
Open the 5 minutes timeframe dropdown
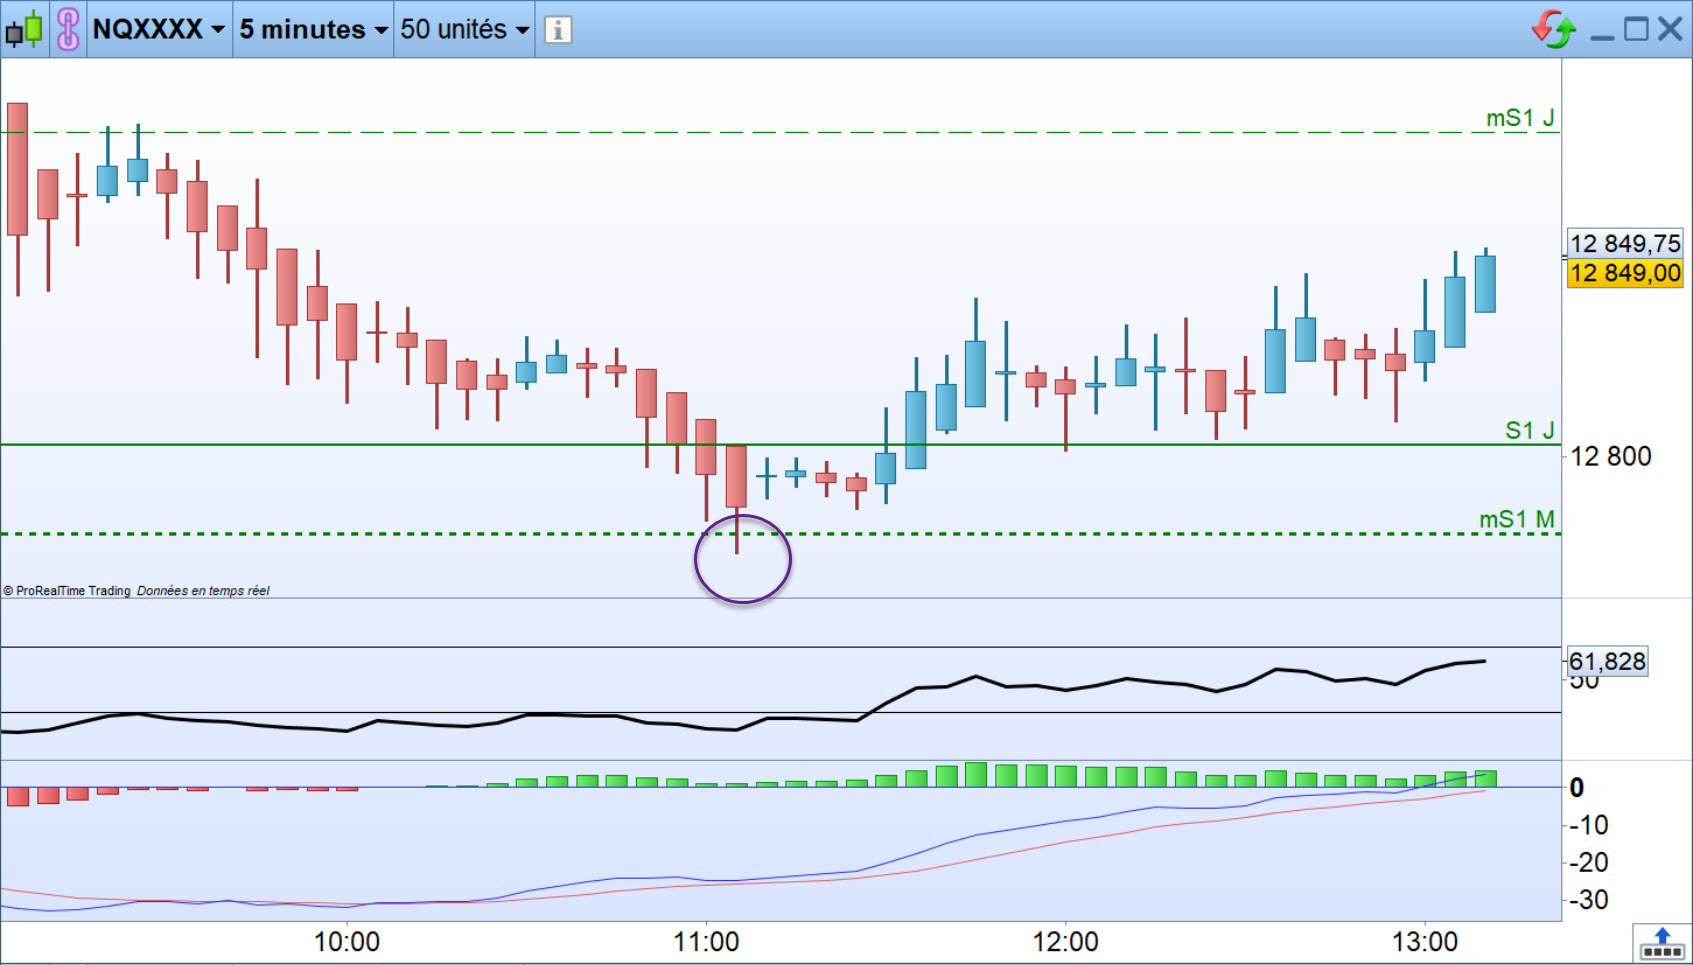[313, 29]
